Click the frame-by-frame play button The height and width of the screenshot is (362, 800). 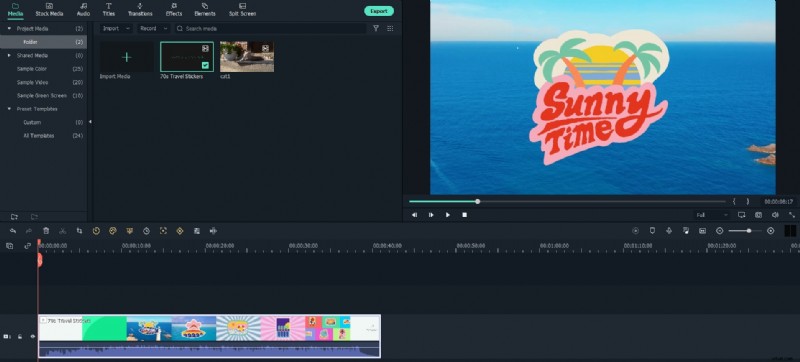[x=431, y=215]
